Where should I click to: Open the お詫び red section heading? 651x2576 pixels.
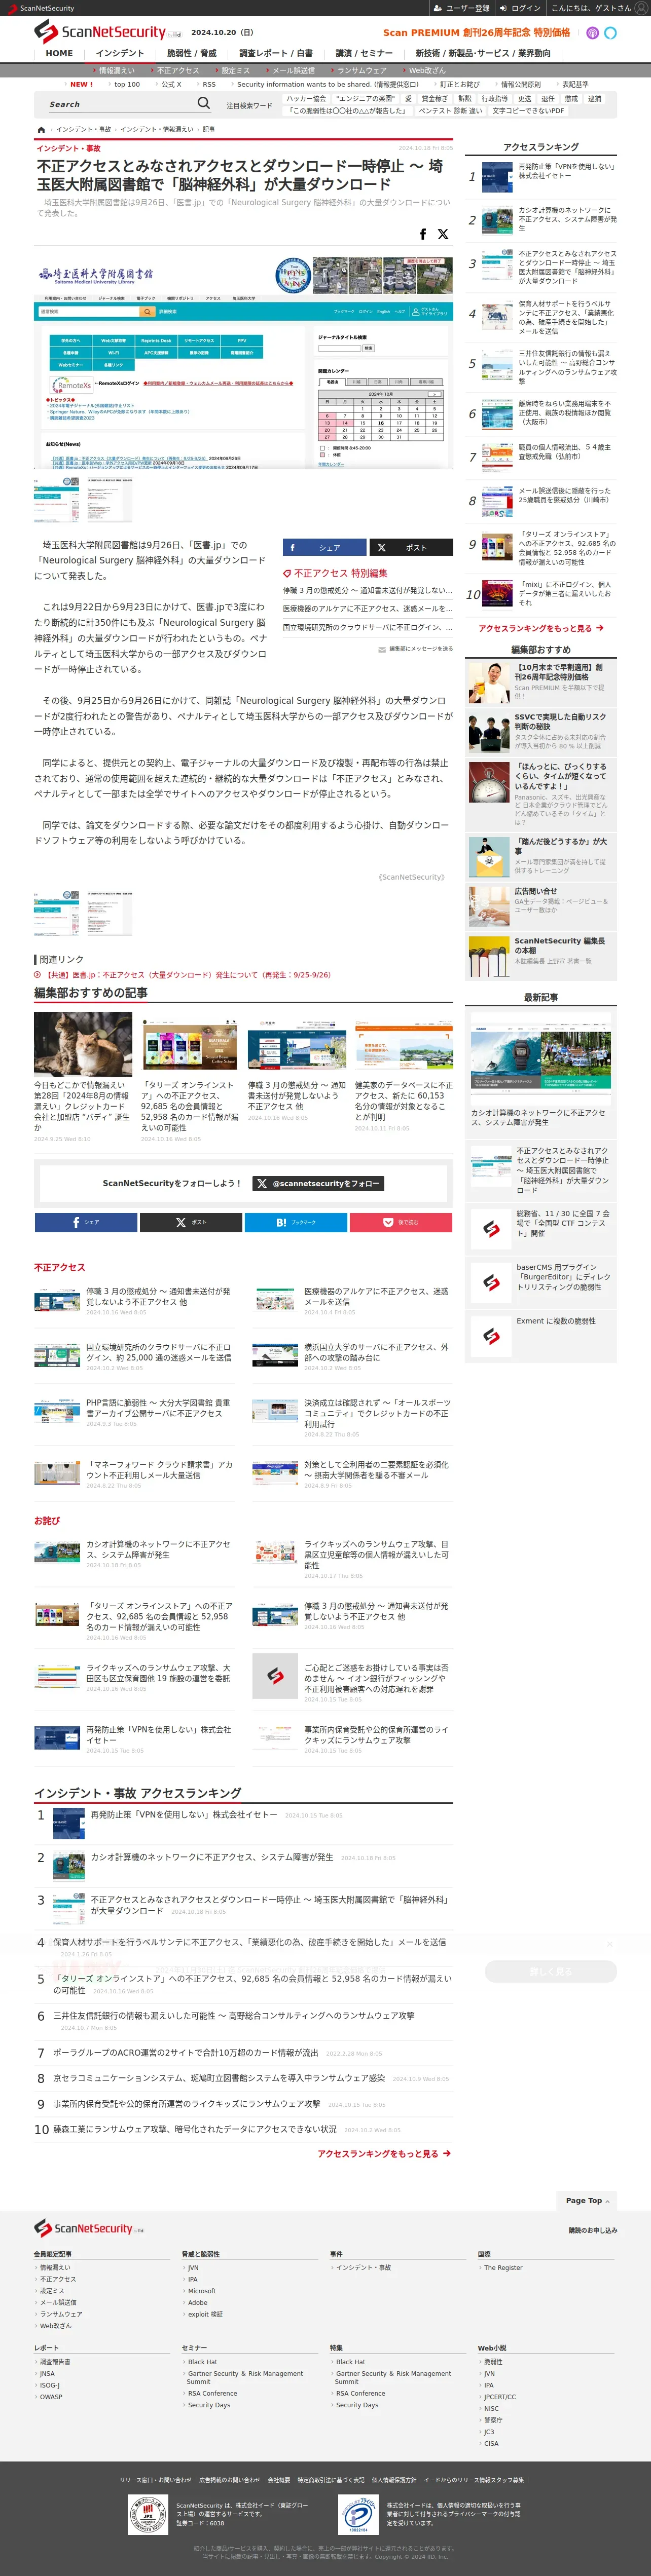(x=47, y=1521)
